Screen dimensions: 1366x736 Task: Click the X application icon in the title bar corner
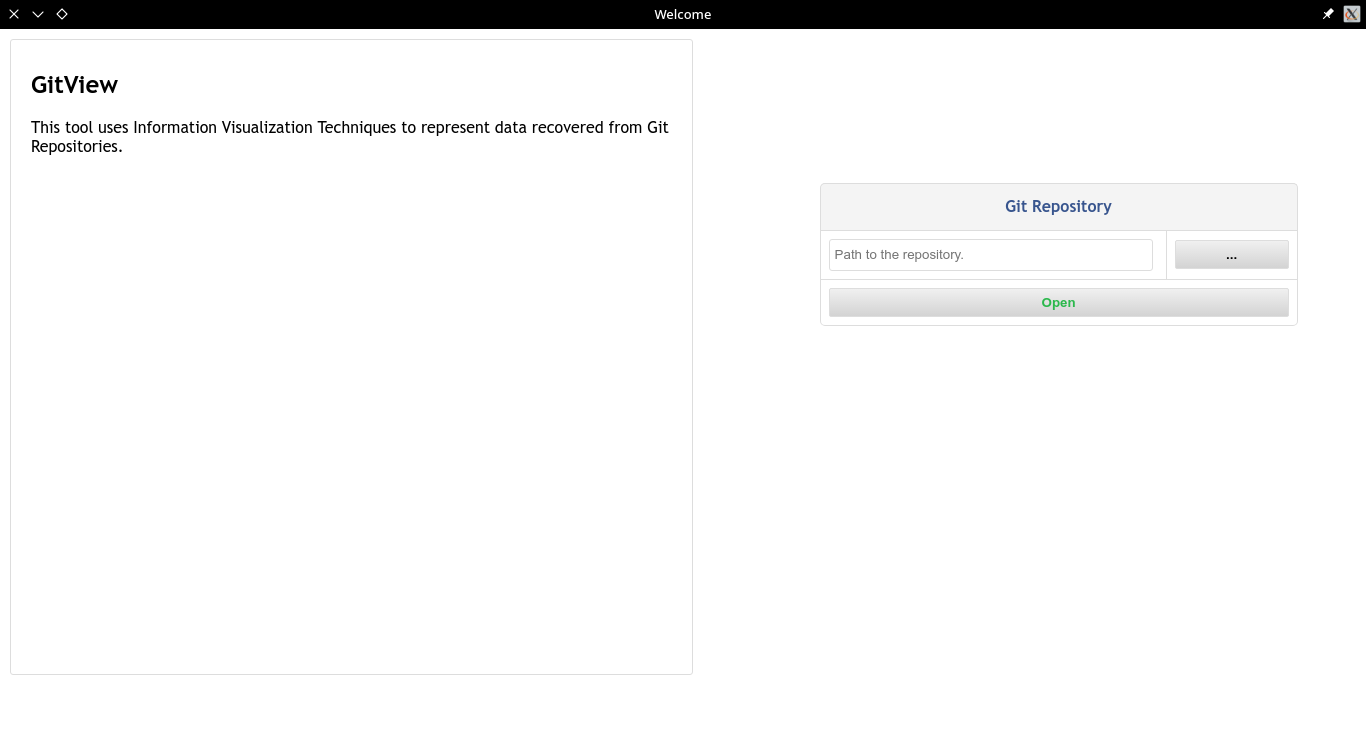pyautogui.click(x=1352, y=14)
